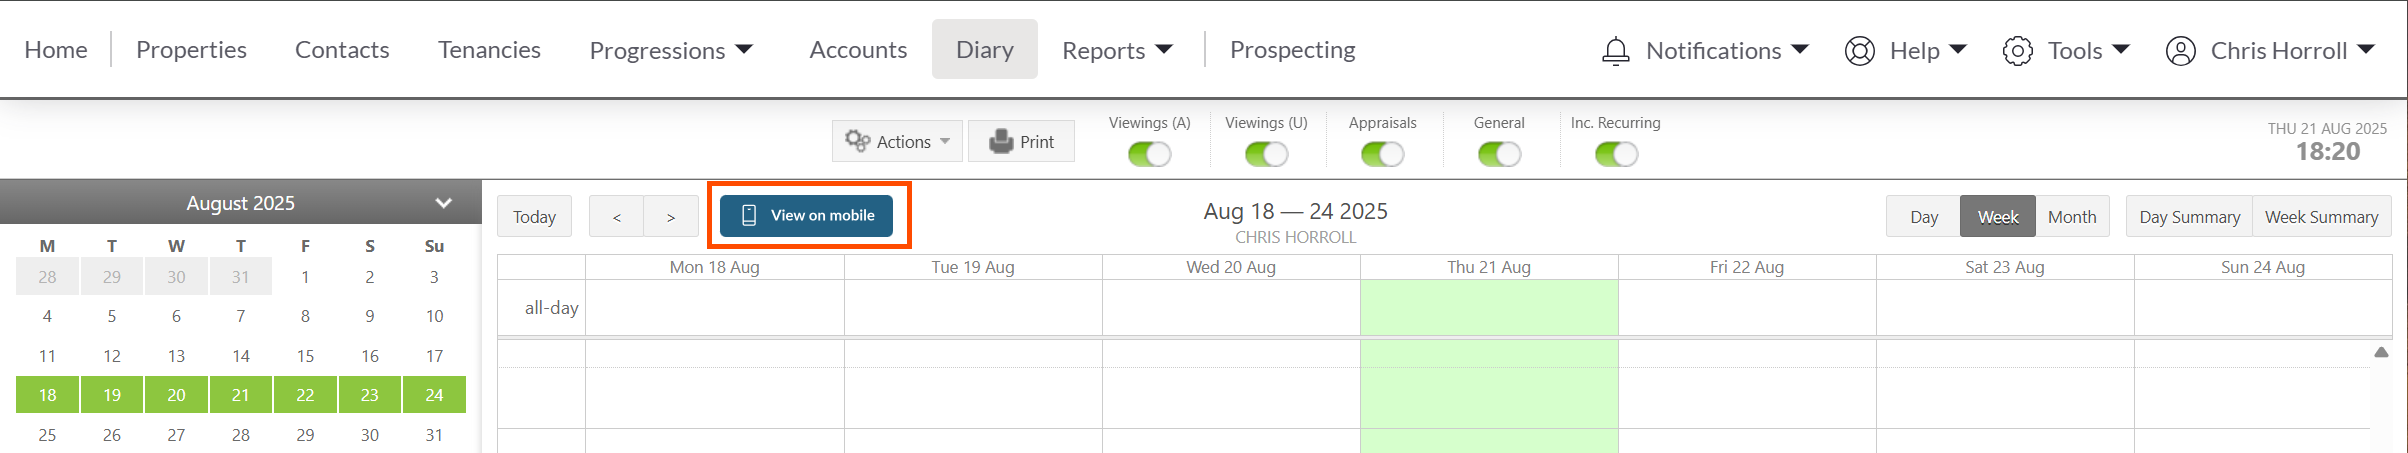Image resolution: width=2408 pixels, height=453 pixels.
Task: Go to previous week with the left arrow
Action: click(x=617, y=217)
